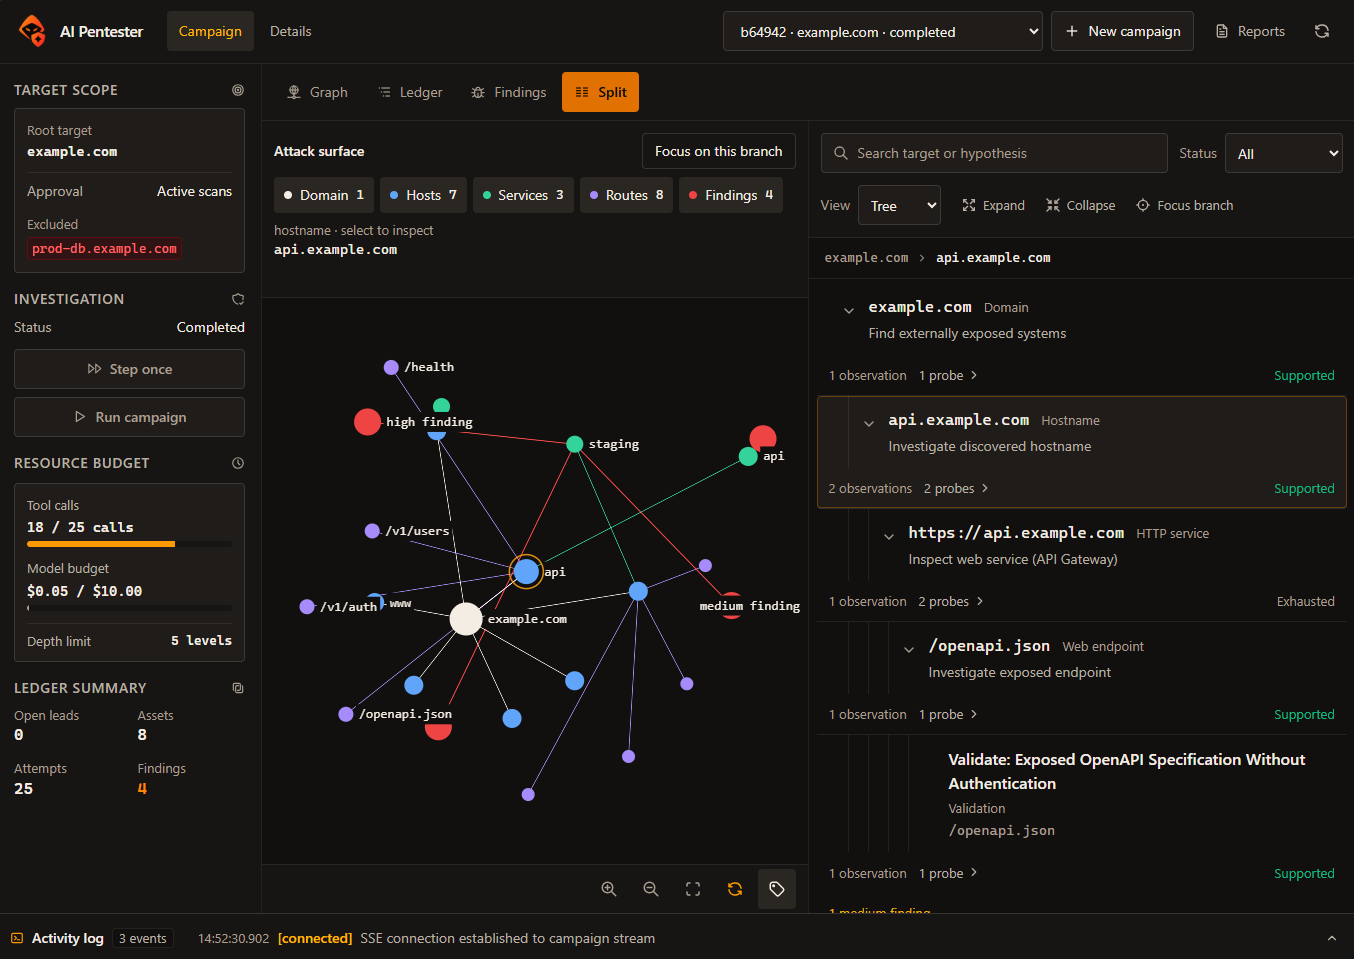Collapse the api.example.com Hostname row
The height and width of the screenshot is (959, 1354).
pyautogui.click(x=869, y=423)
